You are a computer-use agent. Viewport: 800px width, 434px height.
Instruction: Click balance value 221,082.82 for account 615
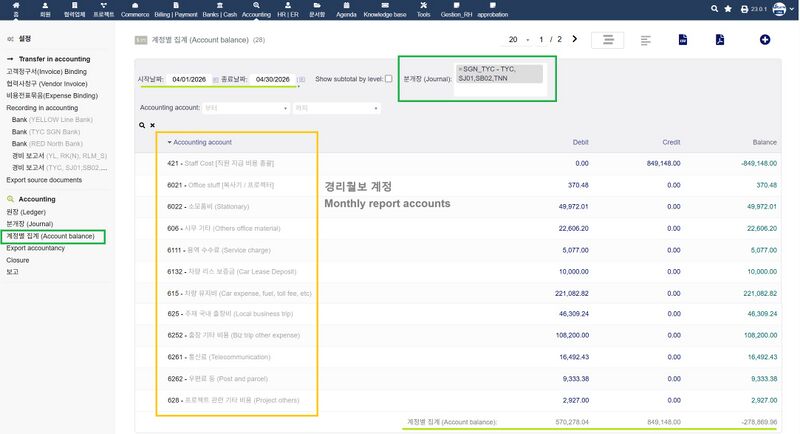coord(760,293)
